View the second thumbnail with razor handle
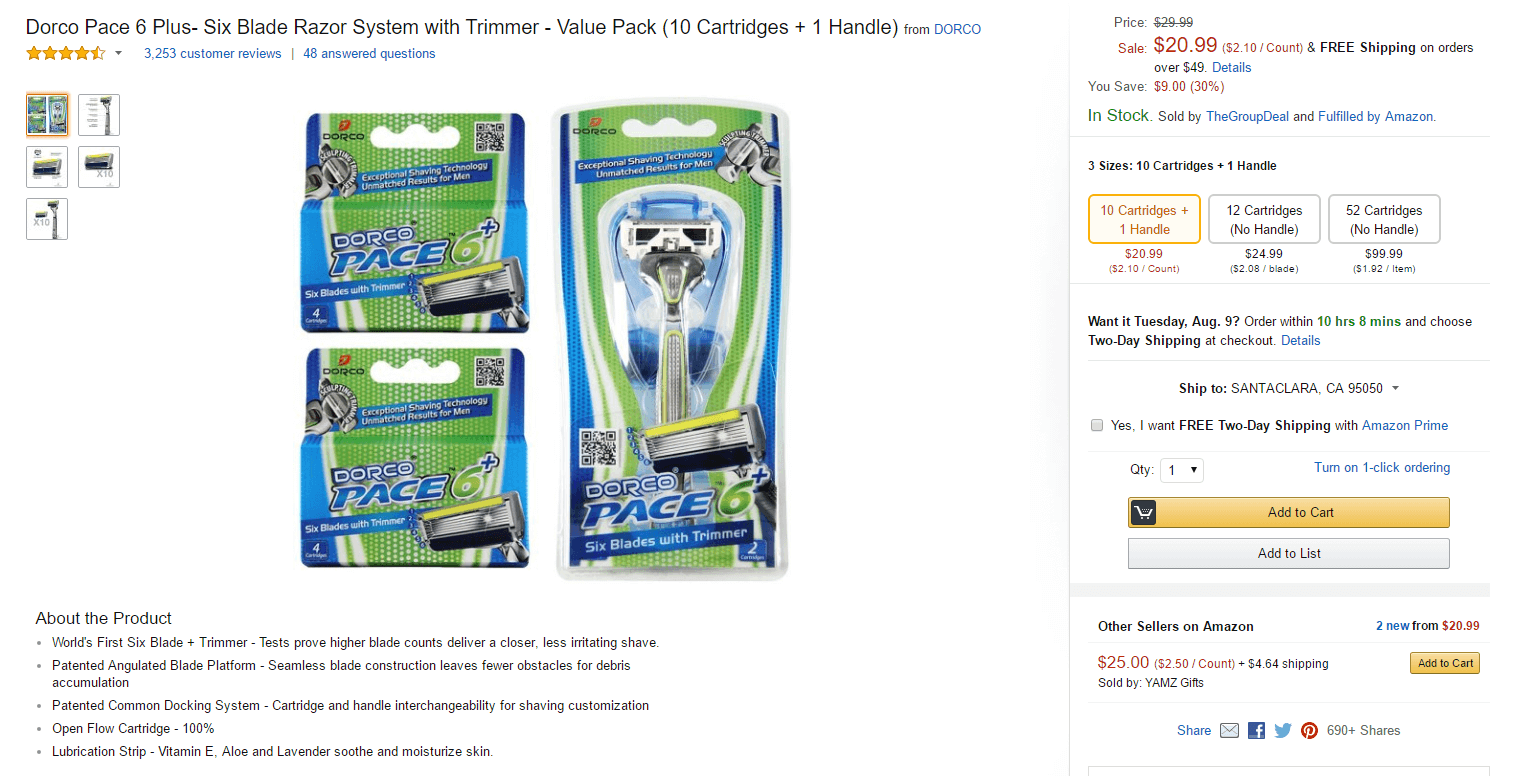Image resolution: width=1520 pixels, height=776 pixels. pyautogui.click(x=99, y=115)
